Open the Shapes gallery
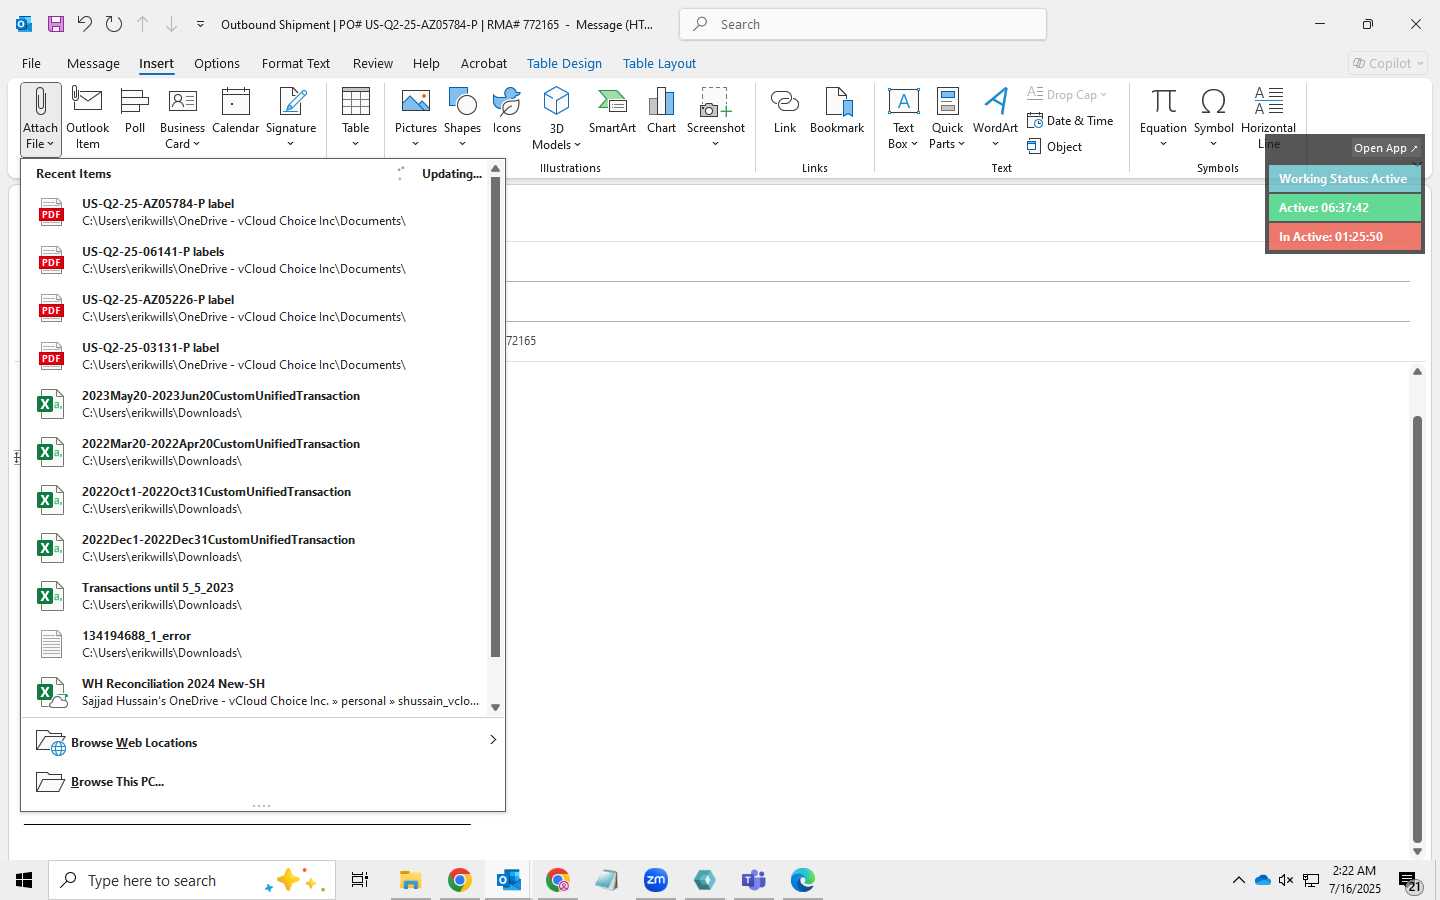Image resolution: width=1440 pixels, height=900 pixels. coord(462,119)
